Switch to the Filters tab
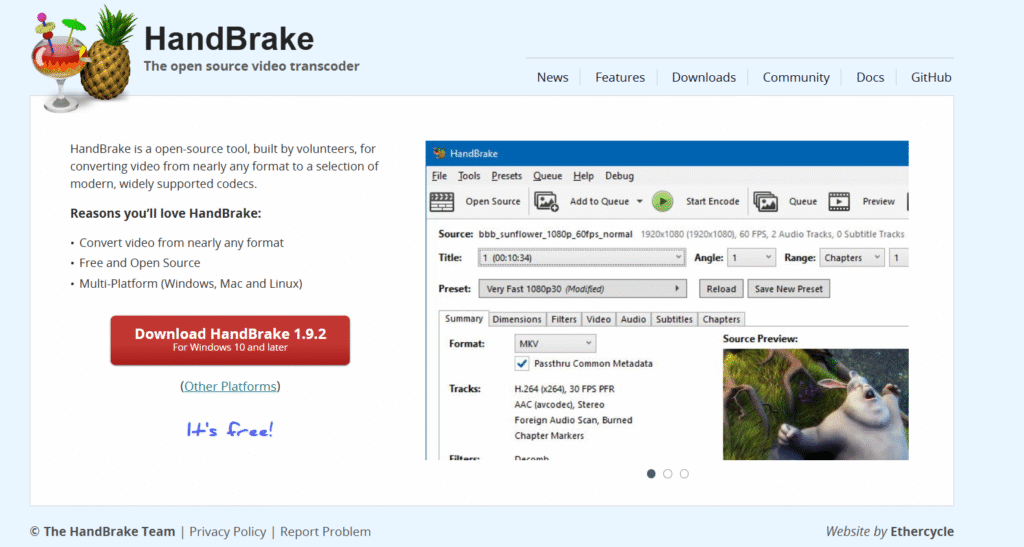This screenshot has height=547, width=1024. coord(564,319)
